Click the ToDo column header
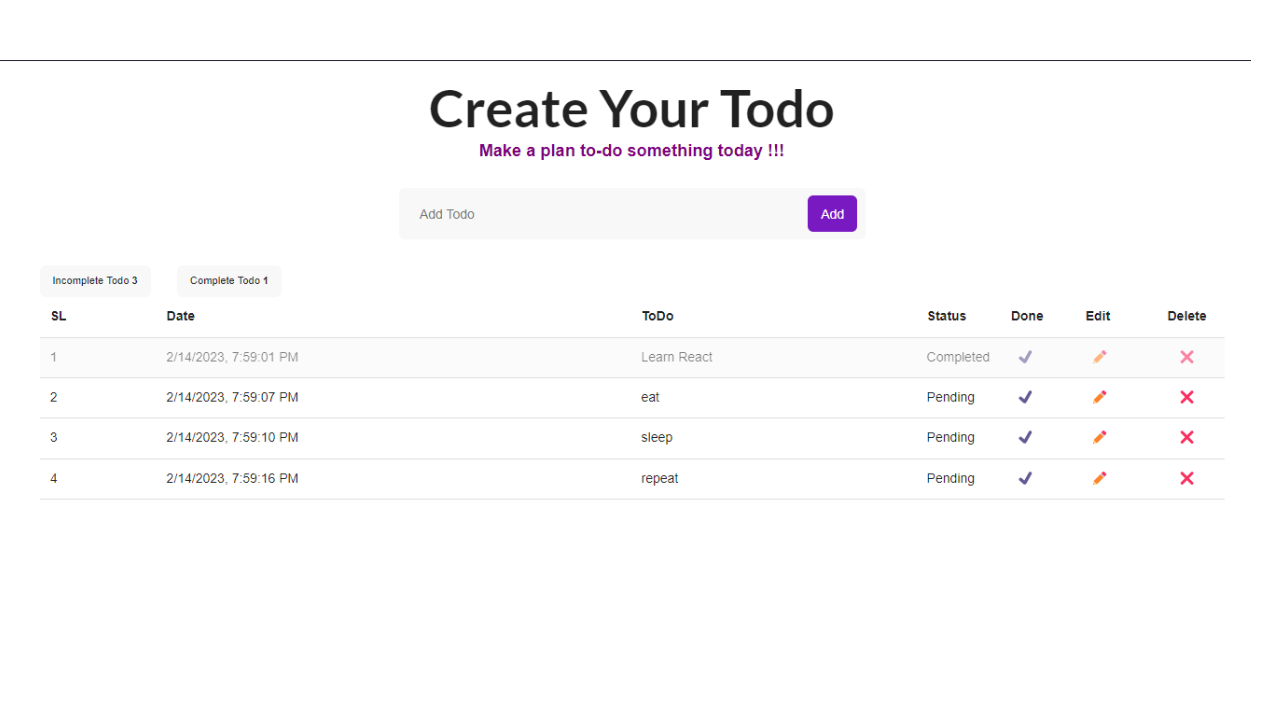 pyautogui.click(x=658, y=316)
